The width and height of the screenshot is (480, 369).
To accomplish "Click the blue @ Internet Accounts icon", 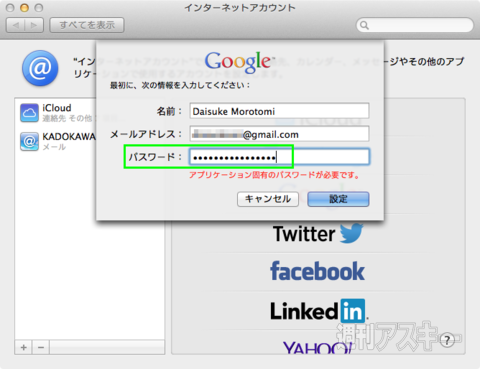I will [x=40, y=68].
